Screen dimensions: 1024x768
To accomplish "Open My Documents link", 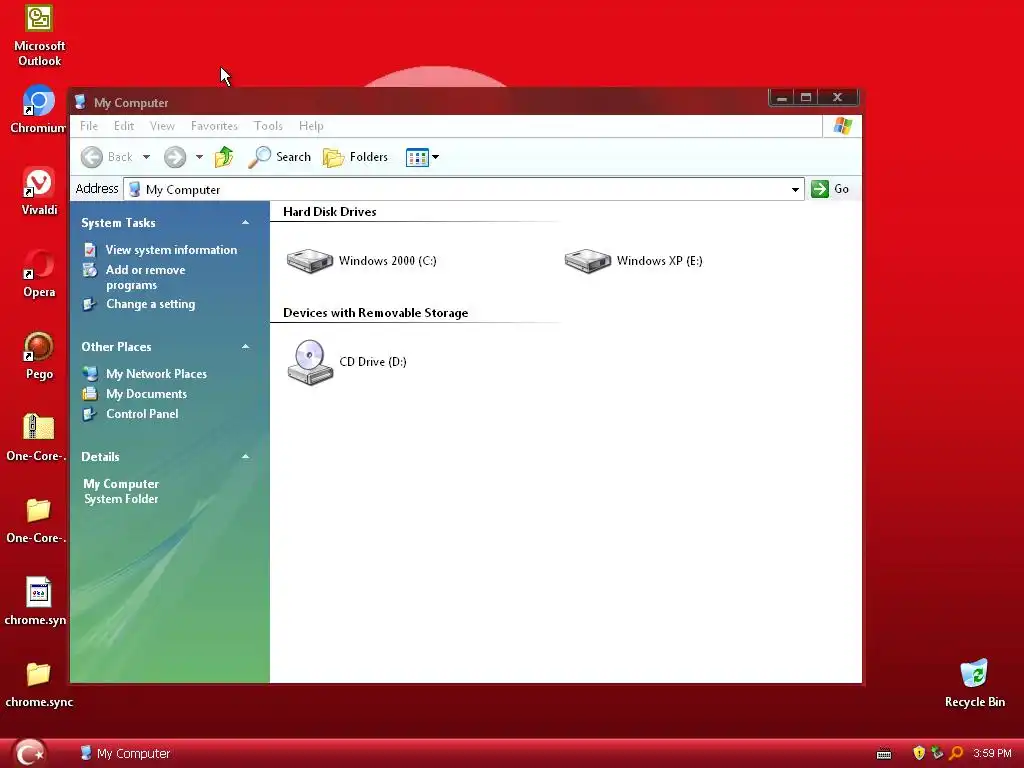I will 146,394.
